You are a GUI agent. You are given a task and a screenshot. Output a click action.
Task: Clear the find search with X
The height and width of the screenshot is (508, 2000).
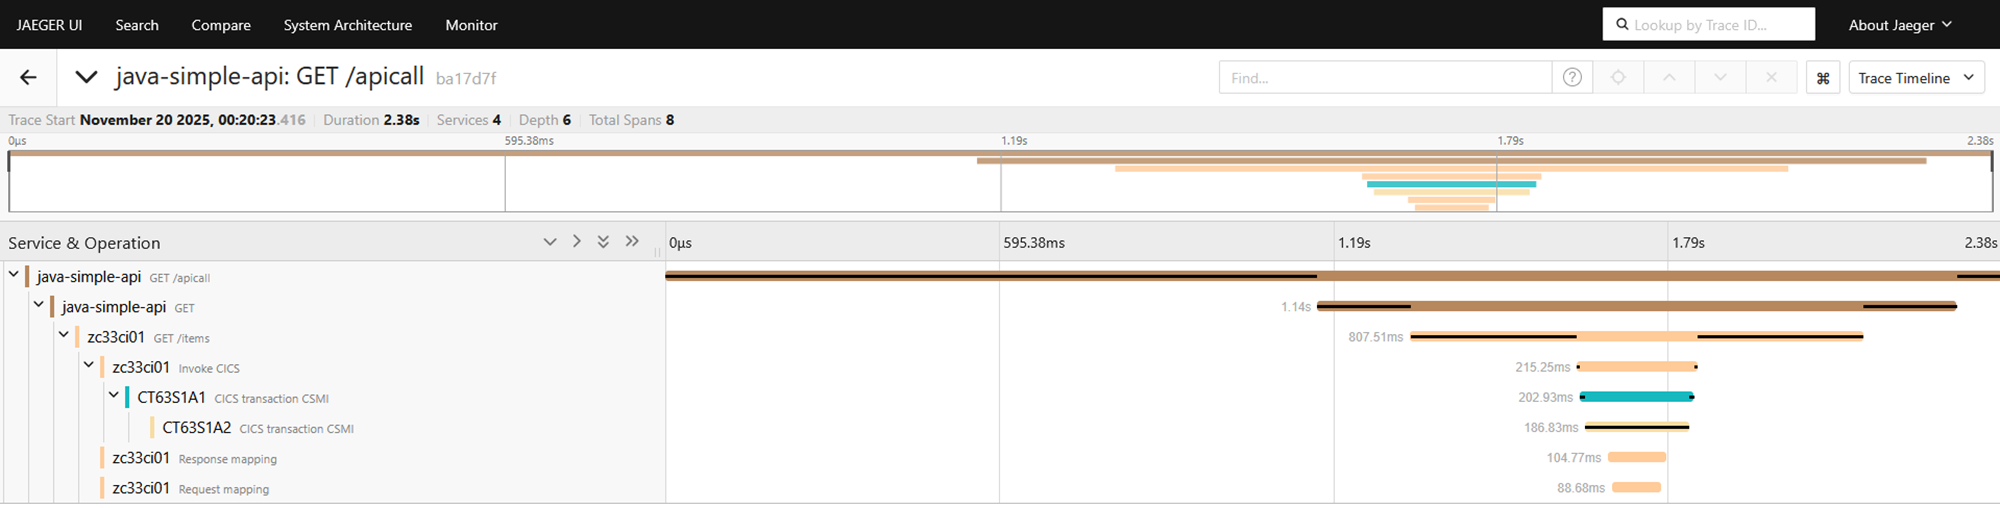click(x=1771, y=77)
